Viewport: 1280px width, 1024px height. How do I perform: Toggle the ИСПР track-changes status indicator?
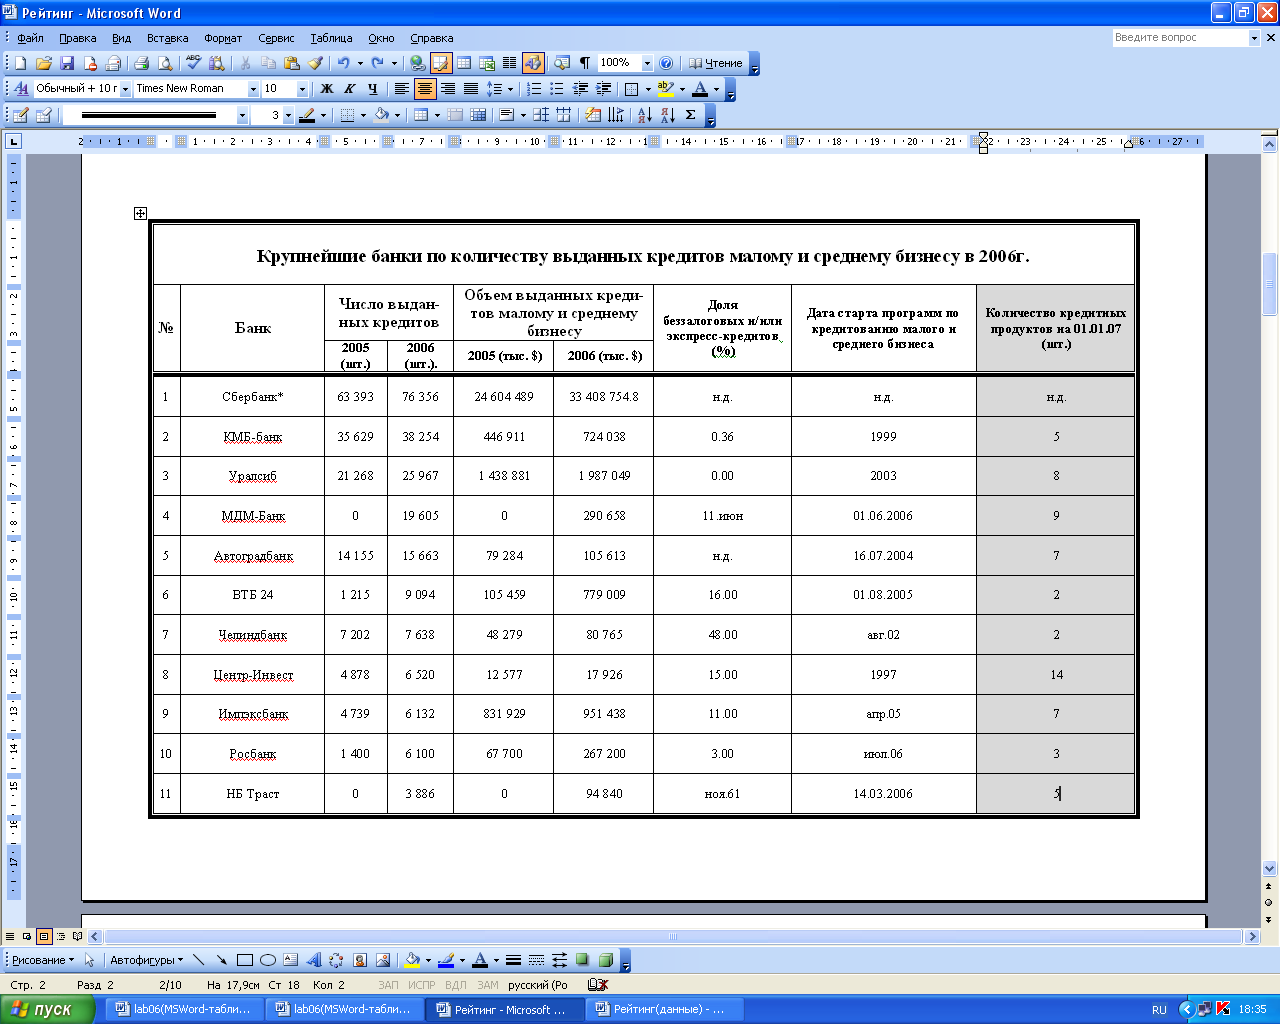pyautogui.click(x=422, y=985)
